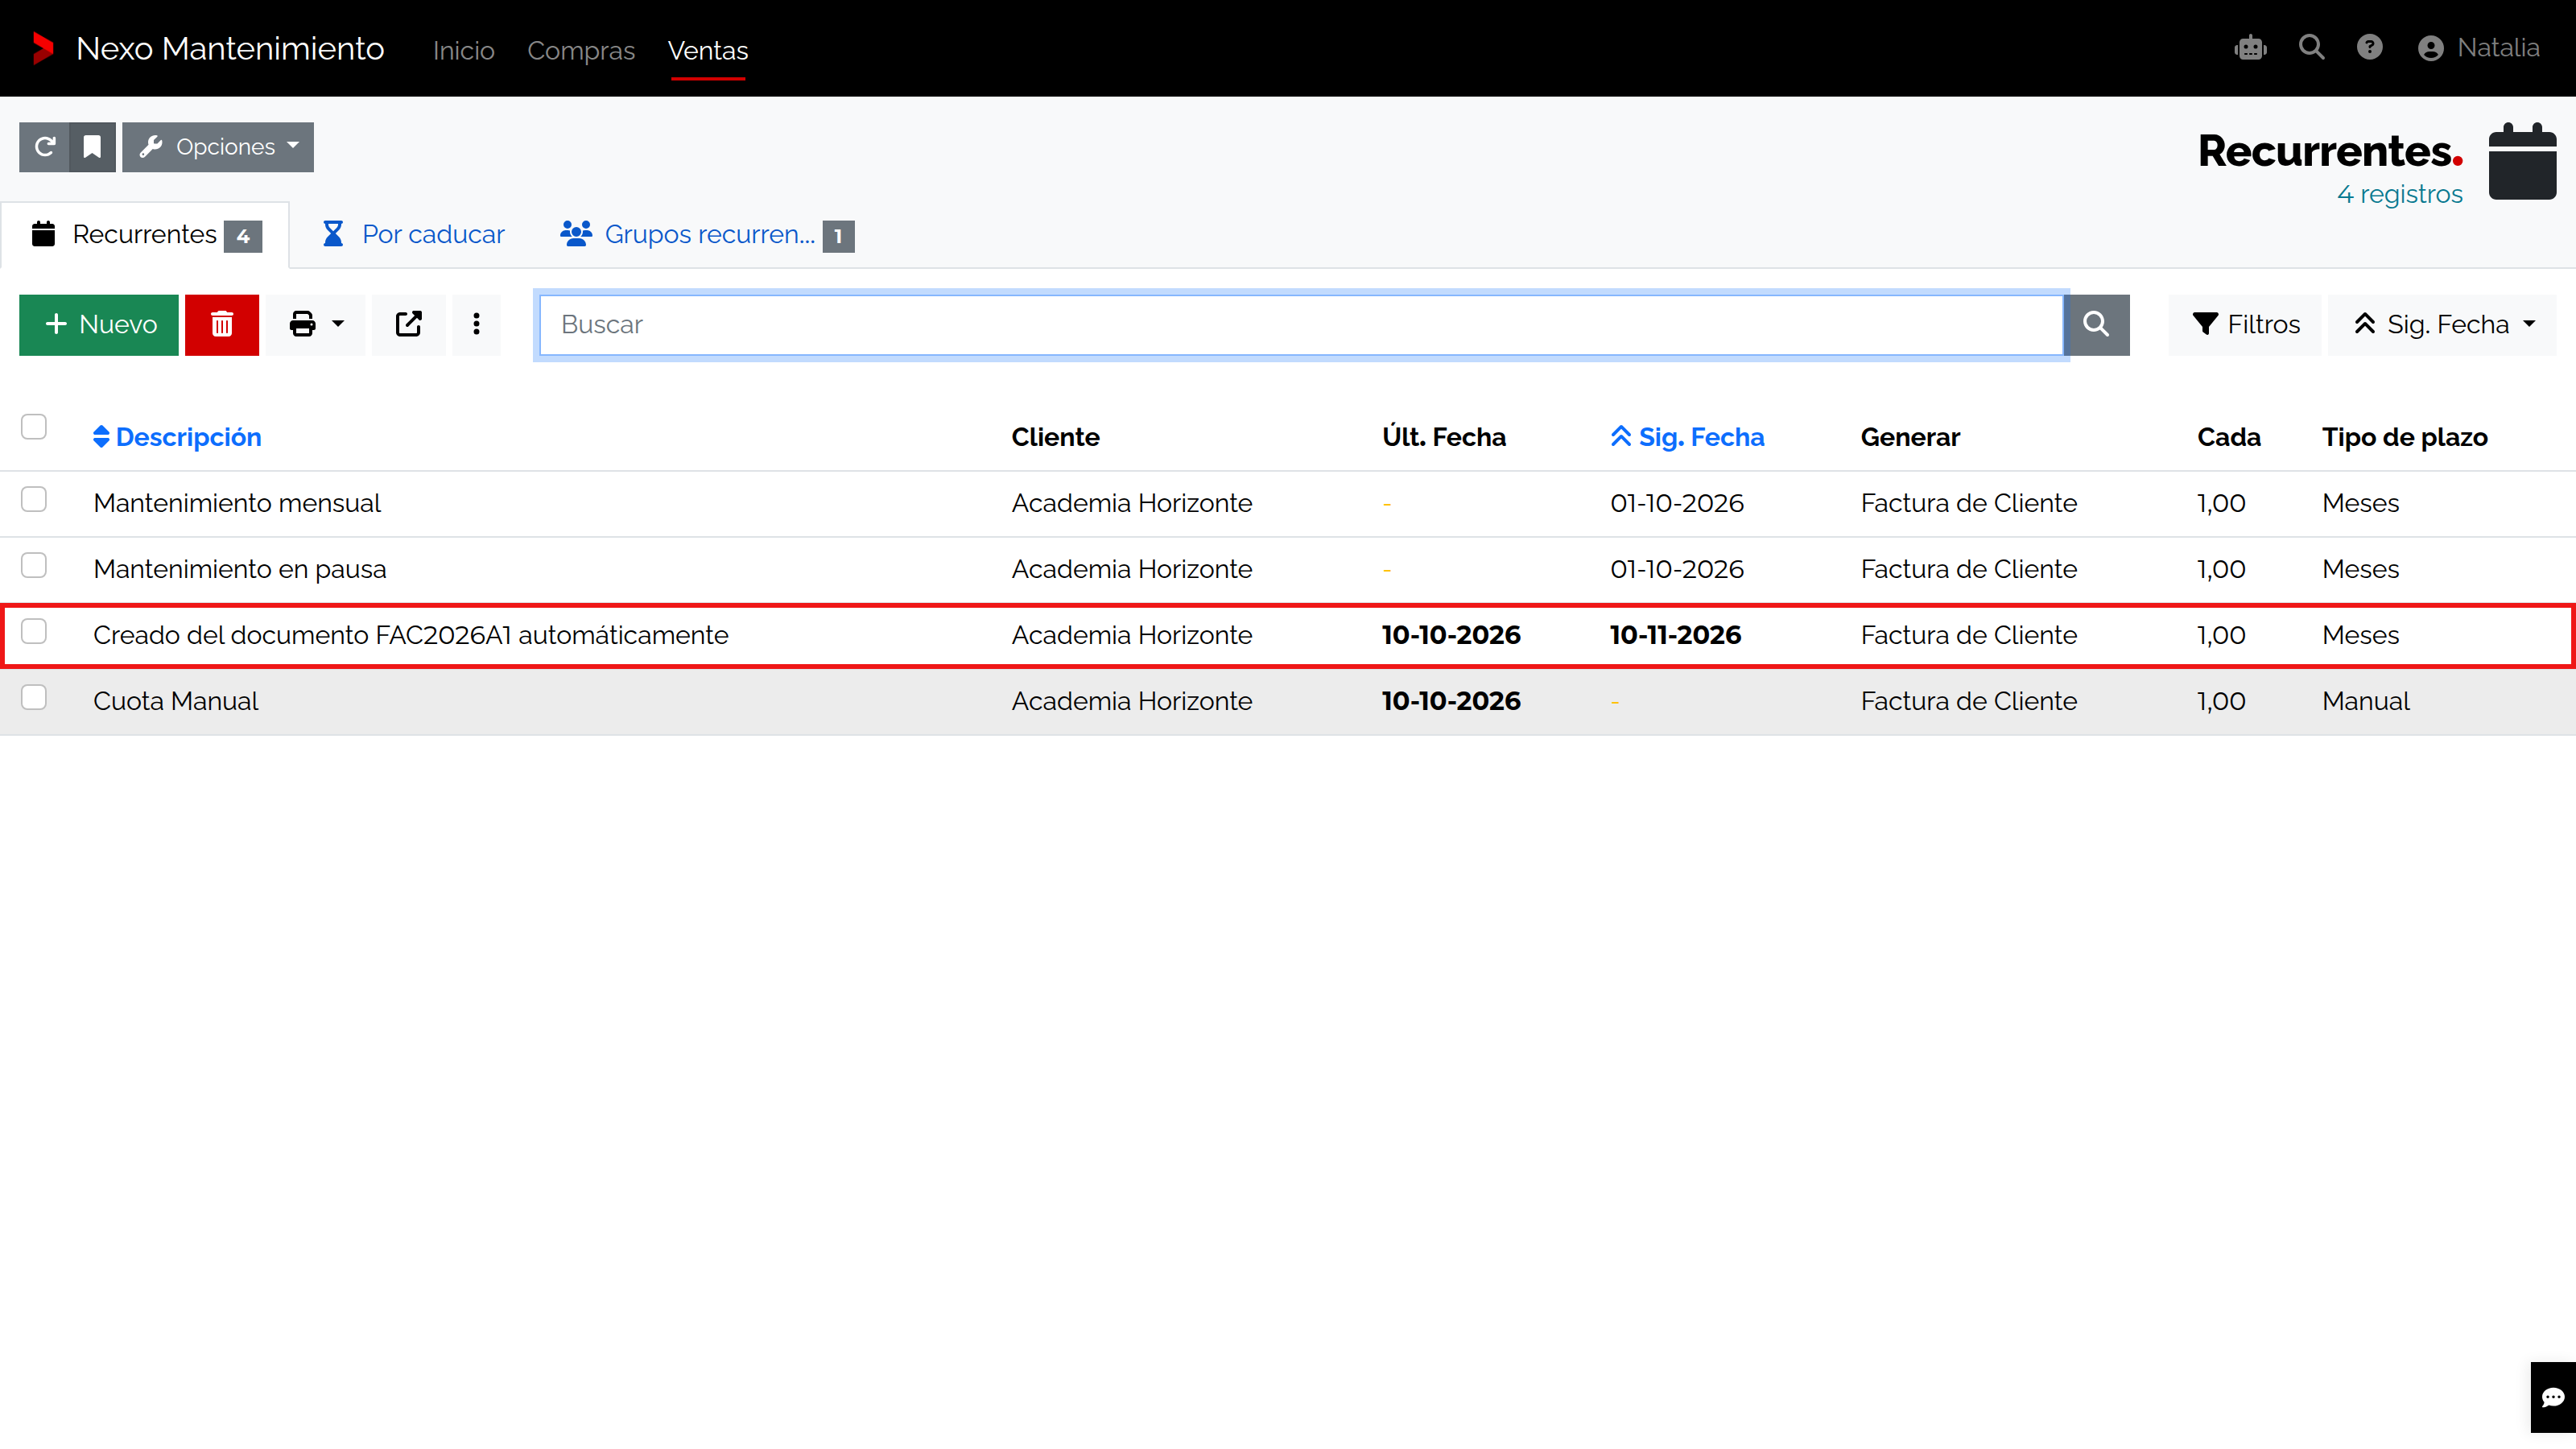This screenshot has width=2576, height=1449.
Task: Toggle the select-all header checkbox
Action: [x=34, y=427]
